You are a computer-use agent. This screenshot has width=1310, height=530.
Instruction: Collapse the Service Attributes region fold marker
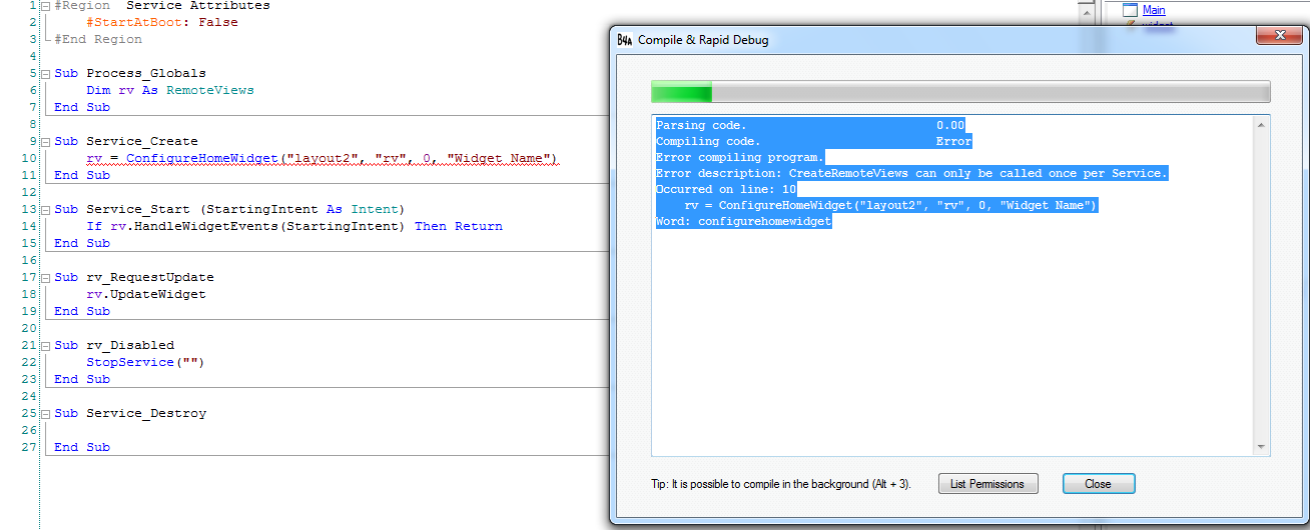[46, 6]
